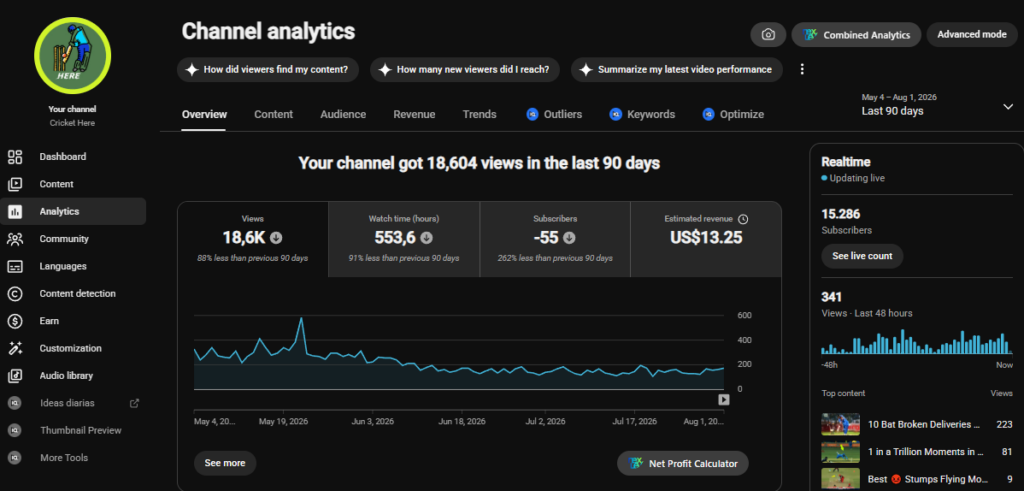Select the Estimated revenue metric card
Image resolution: width=1024 pixels, height=491 pixels.
coord(706,239)
